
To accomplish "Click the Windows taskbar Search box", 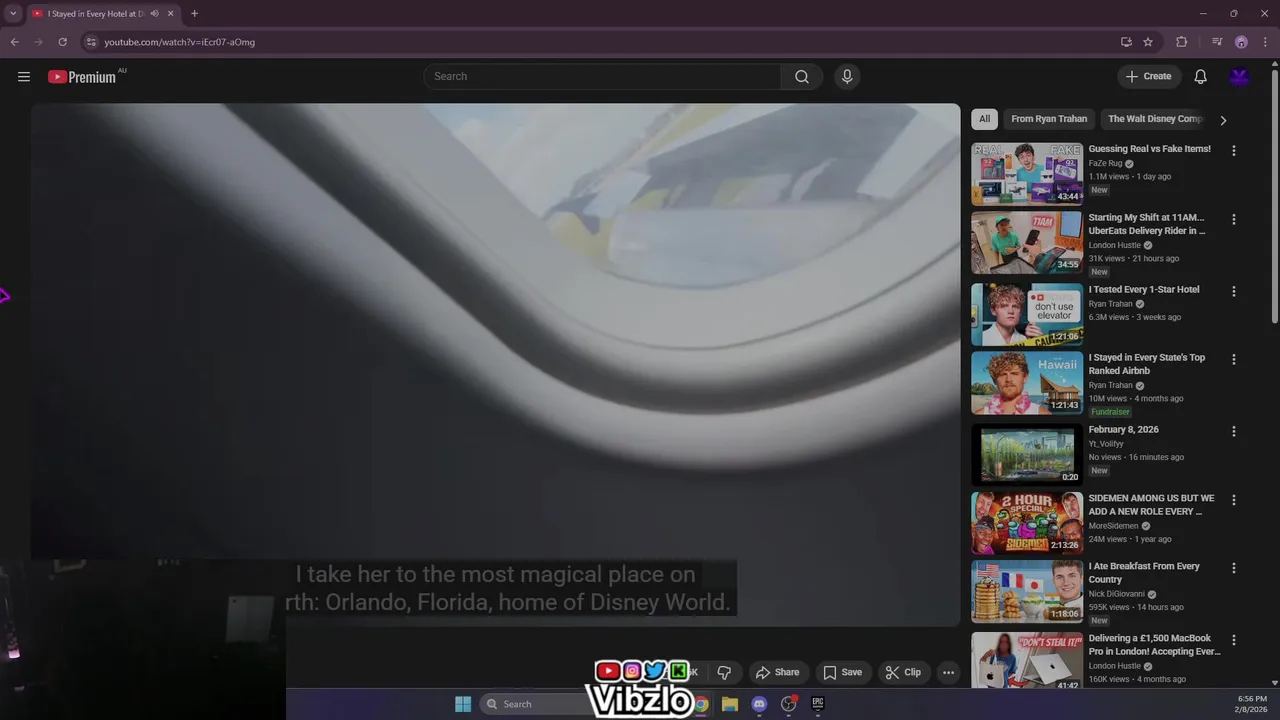I will (x=536, y=704).
